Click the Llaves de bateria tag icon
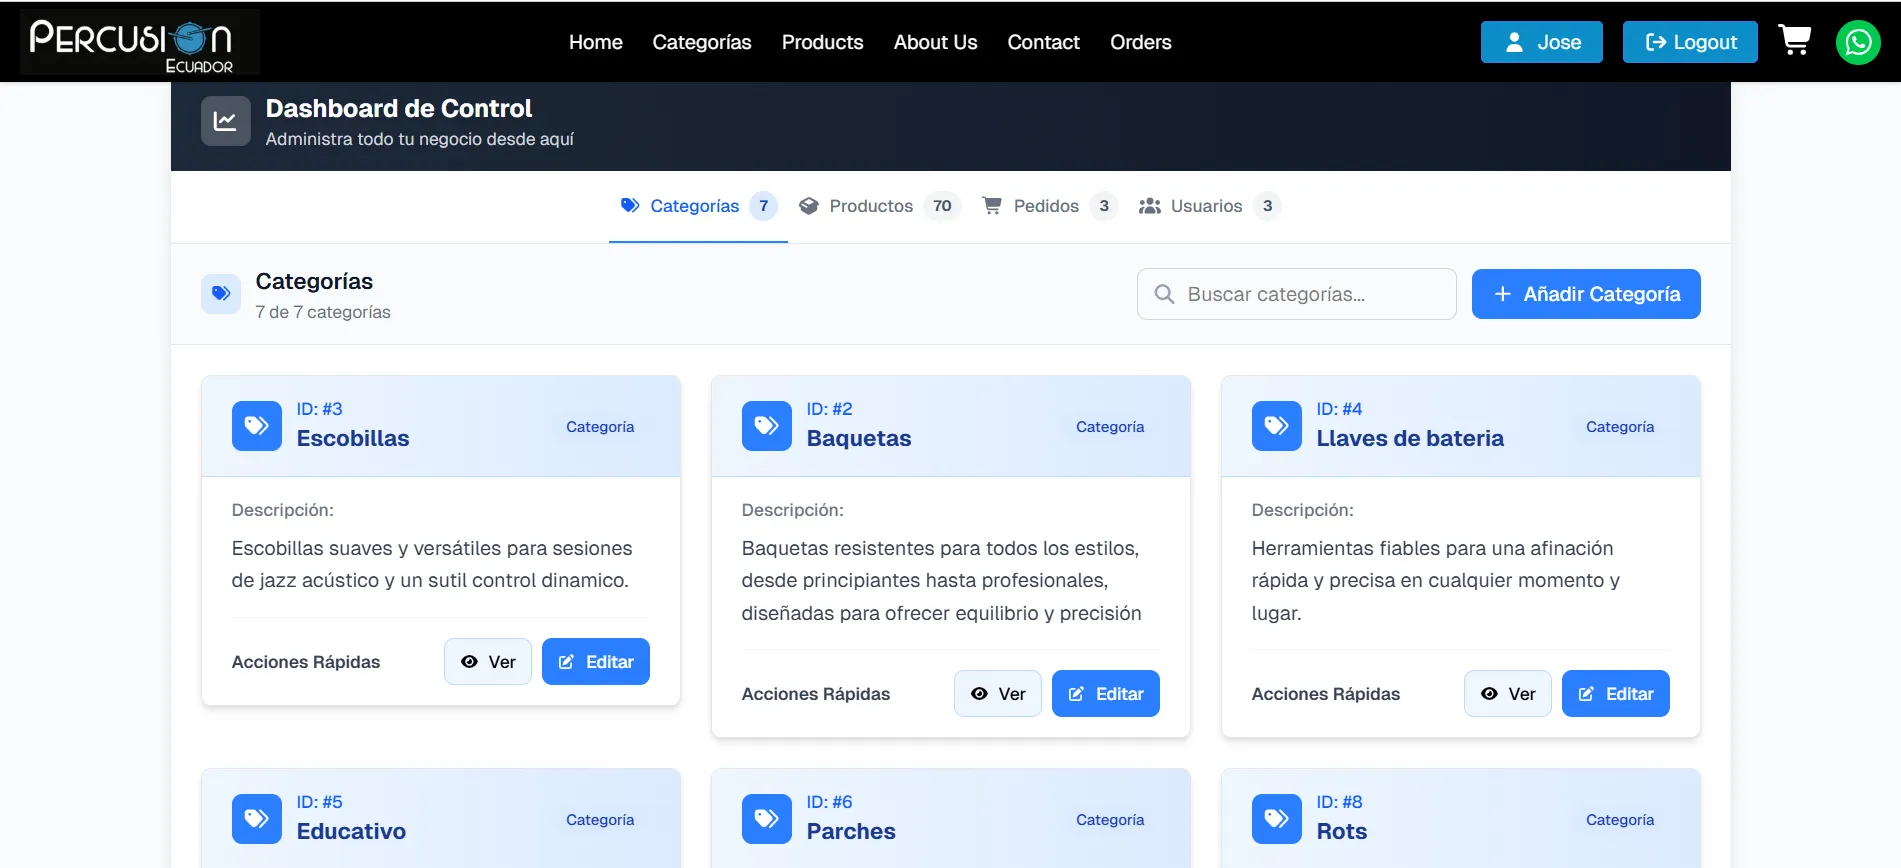The width and height of the screenshot is (1901, 868). pyautogui.click(x=1277, y=426)
